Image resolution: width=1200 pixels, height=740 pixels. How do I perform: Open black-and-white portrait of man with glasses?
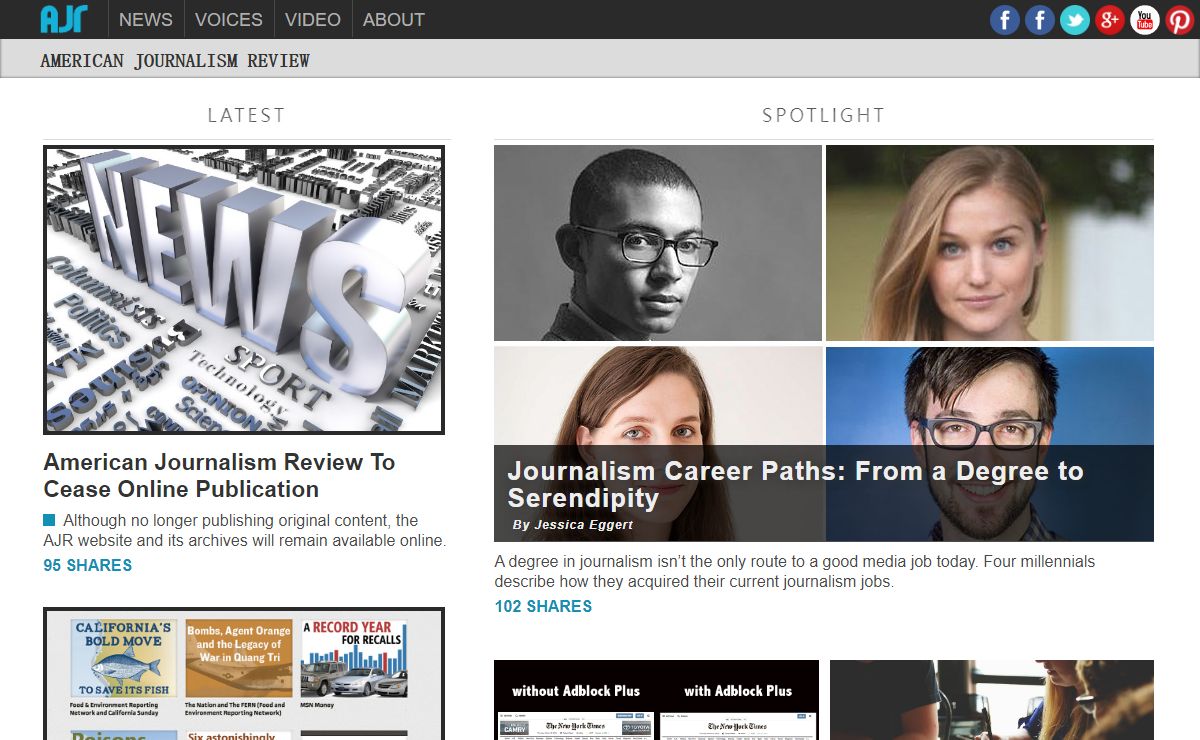[x=658, y=243]
